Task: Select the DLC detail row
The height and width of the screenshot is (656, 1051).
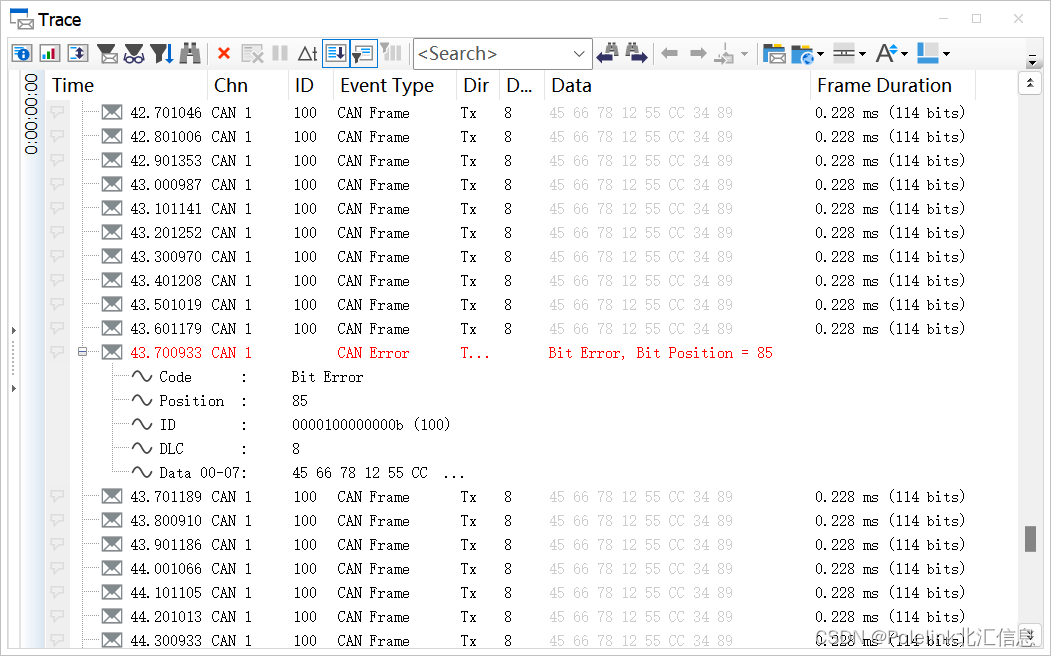Action: (x=216, y=449)
